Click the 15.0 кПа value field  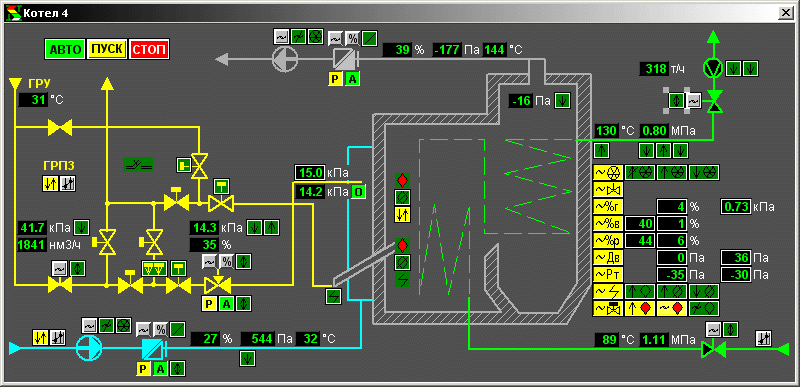pyautogui.click(x=310, y=173)
